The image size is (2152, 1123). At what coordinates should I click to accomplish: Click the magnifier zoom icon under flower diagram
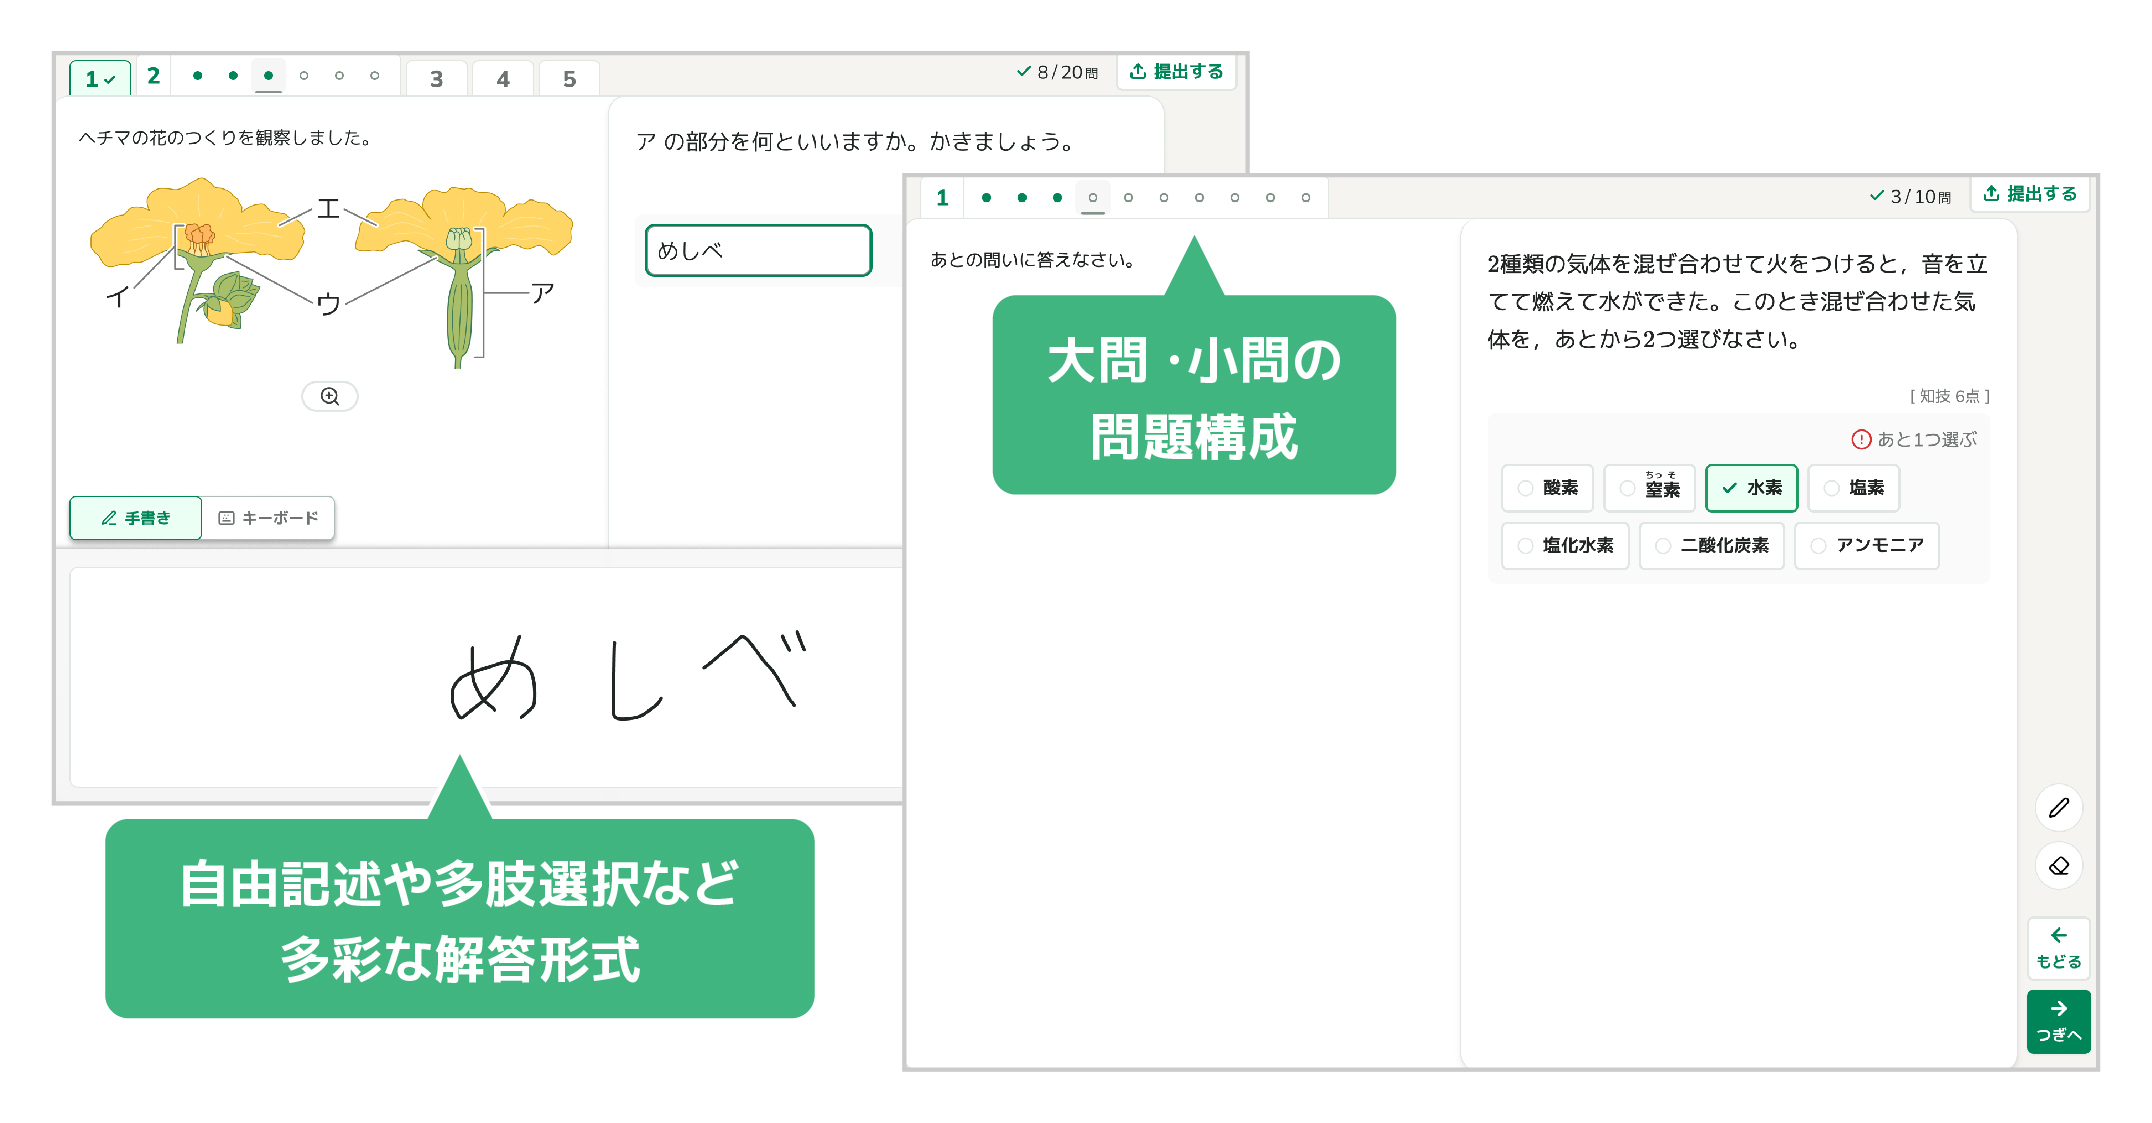coord(329,396)
